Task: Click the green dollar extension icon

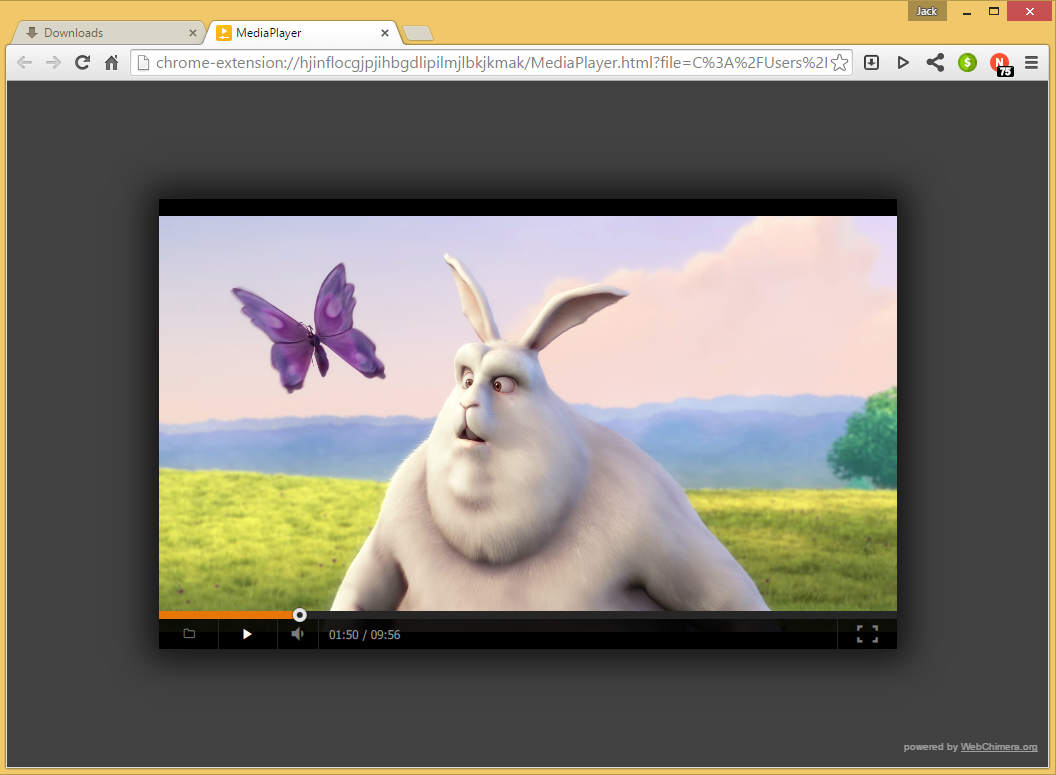Action: click(967, 63)
